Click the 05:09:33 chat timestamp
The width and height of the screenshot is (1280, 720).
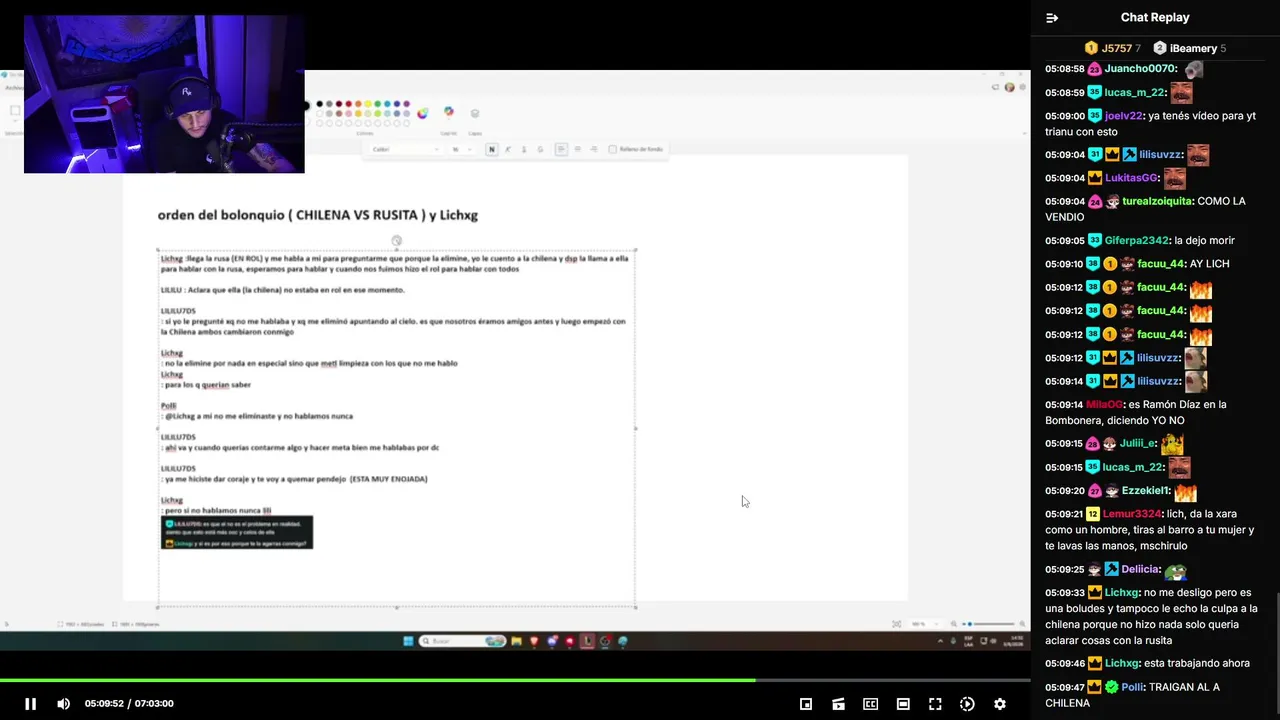coord(1064,593)
